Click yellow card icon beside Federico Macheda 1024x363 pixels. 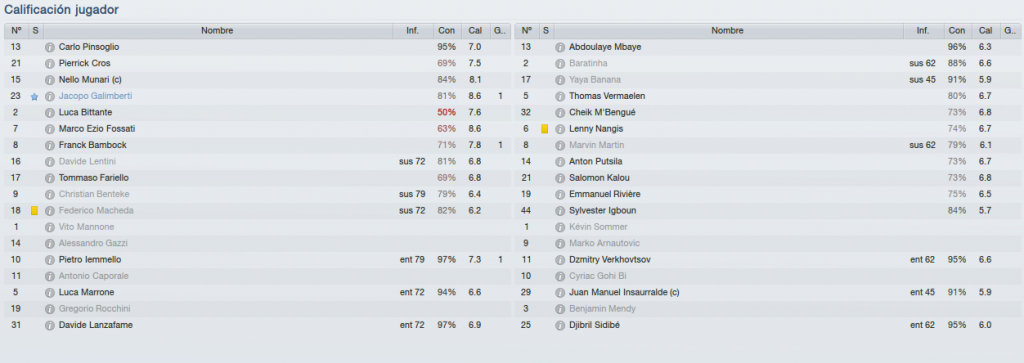coord(35,210)
